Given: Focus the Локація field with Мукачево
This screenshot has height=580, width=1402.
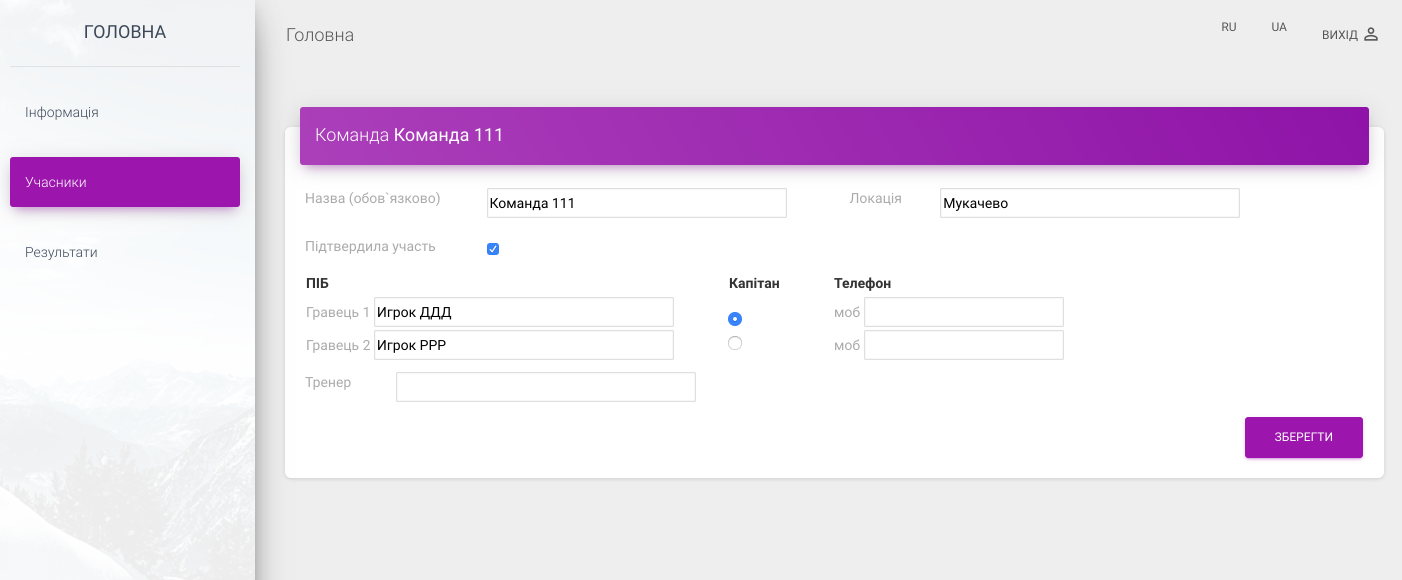Looking at the screenshot, I should click(1090, 203).
